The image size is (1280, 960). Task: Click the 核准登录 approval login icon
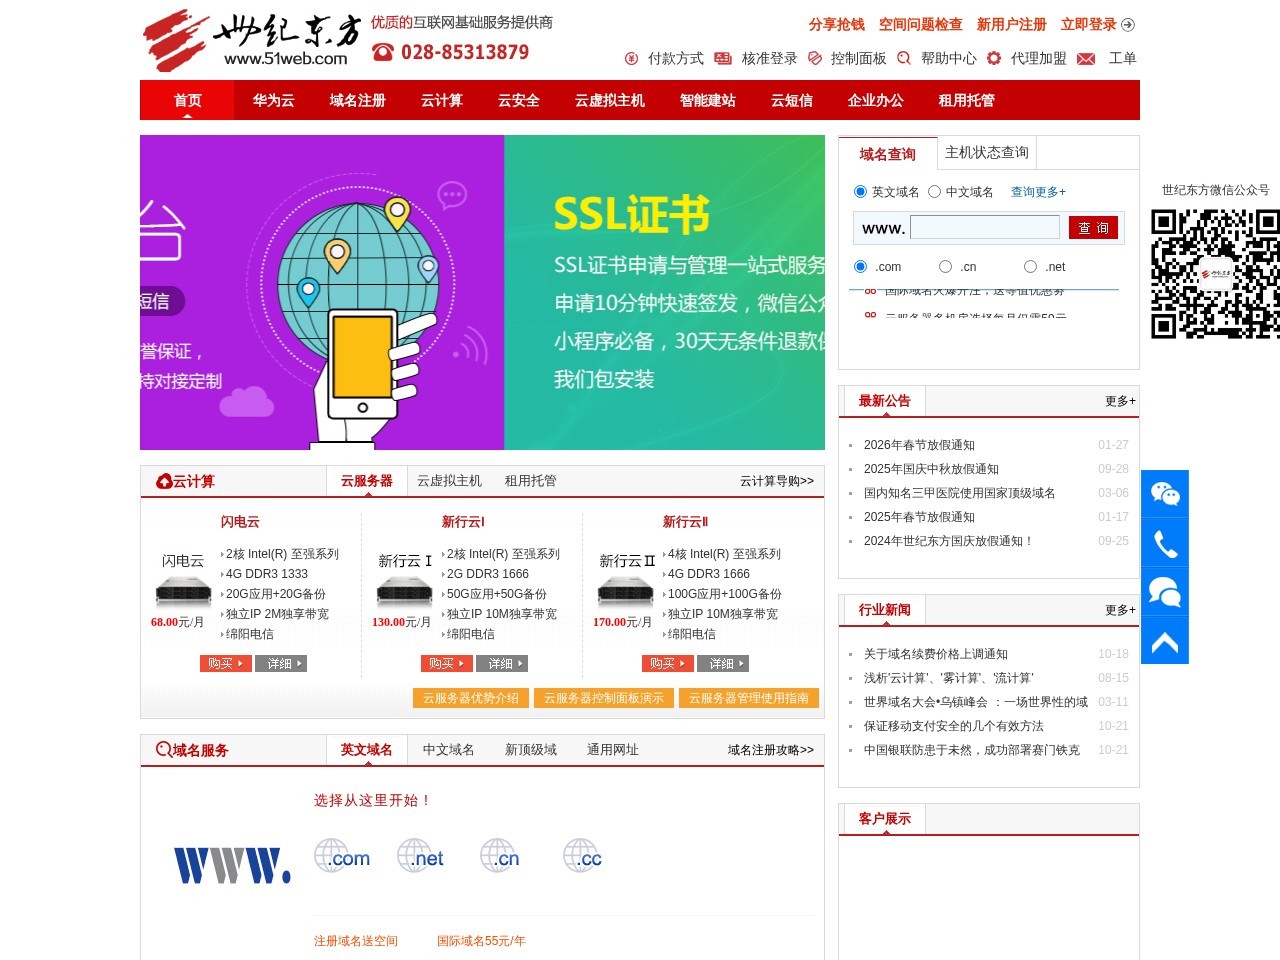tap(723, 58)
